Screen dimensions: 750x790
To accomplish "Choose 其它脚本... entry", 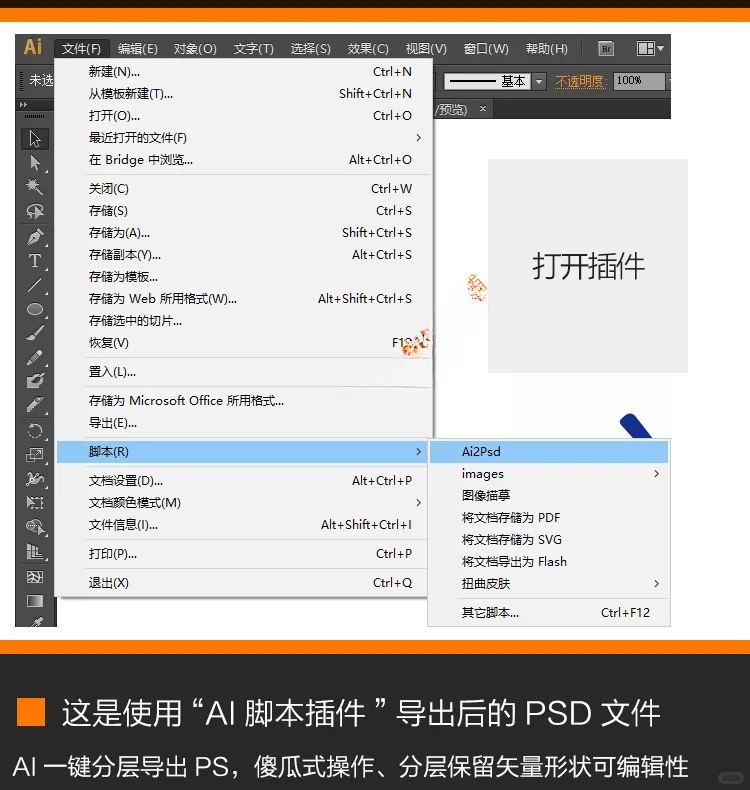I will (x=549, y=613).
